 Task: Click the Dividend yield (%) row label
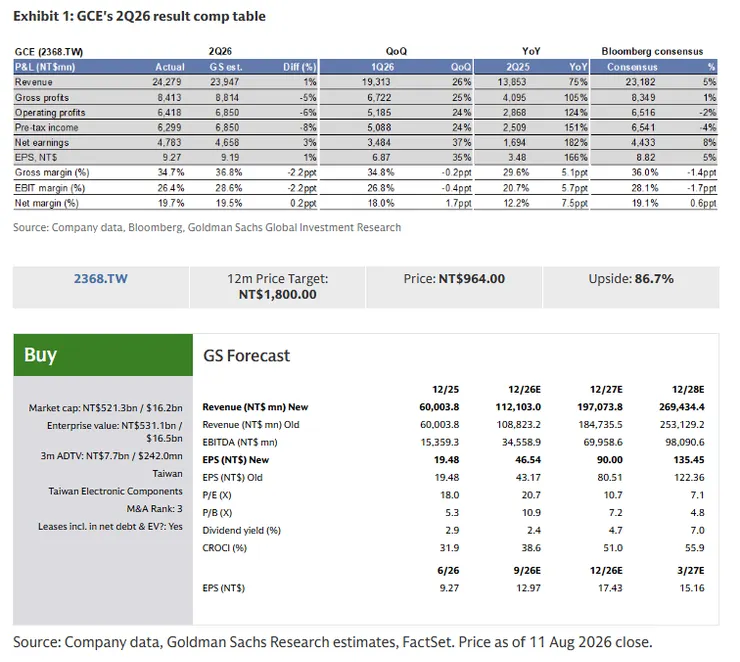[x=241, y=530]
